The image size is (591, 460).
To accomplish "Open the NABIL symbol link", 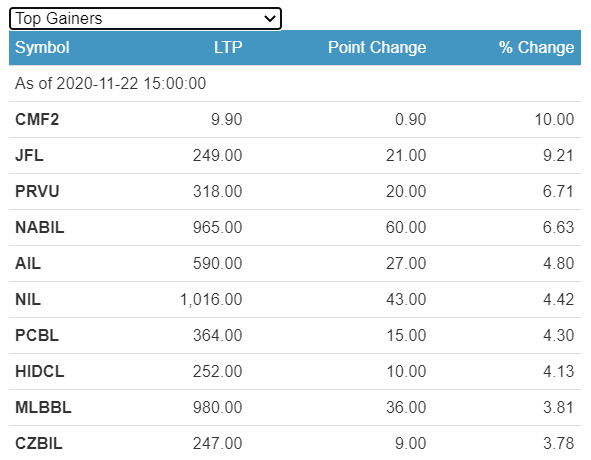I will point(40,227).
